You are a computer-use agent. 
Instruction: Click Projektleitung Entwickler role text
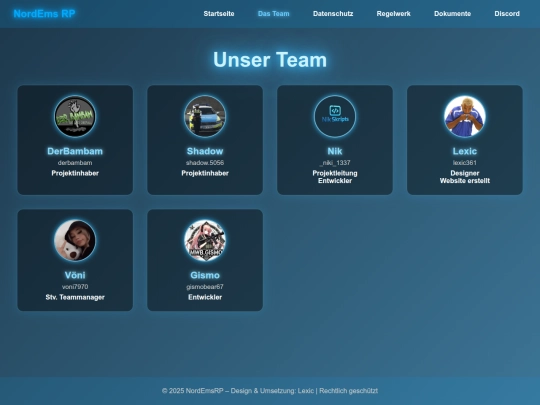[x=335, y=177]
